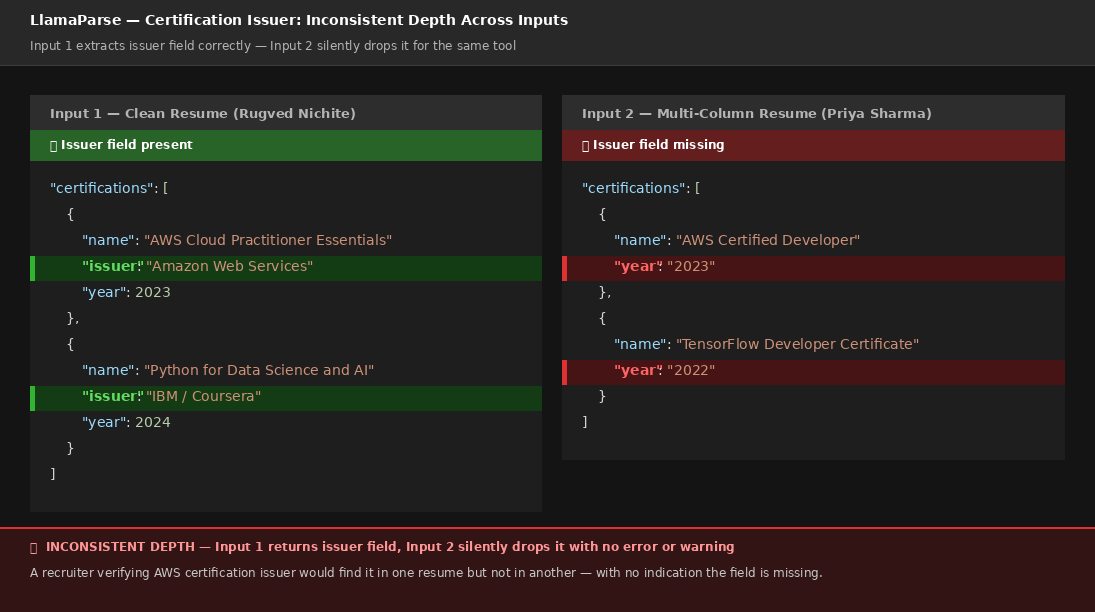
Task: Click the highlighted 'IBM / Coursera' issuer line
Action: (x=286, y=398)
